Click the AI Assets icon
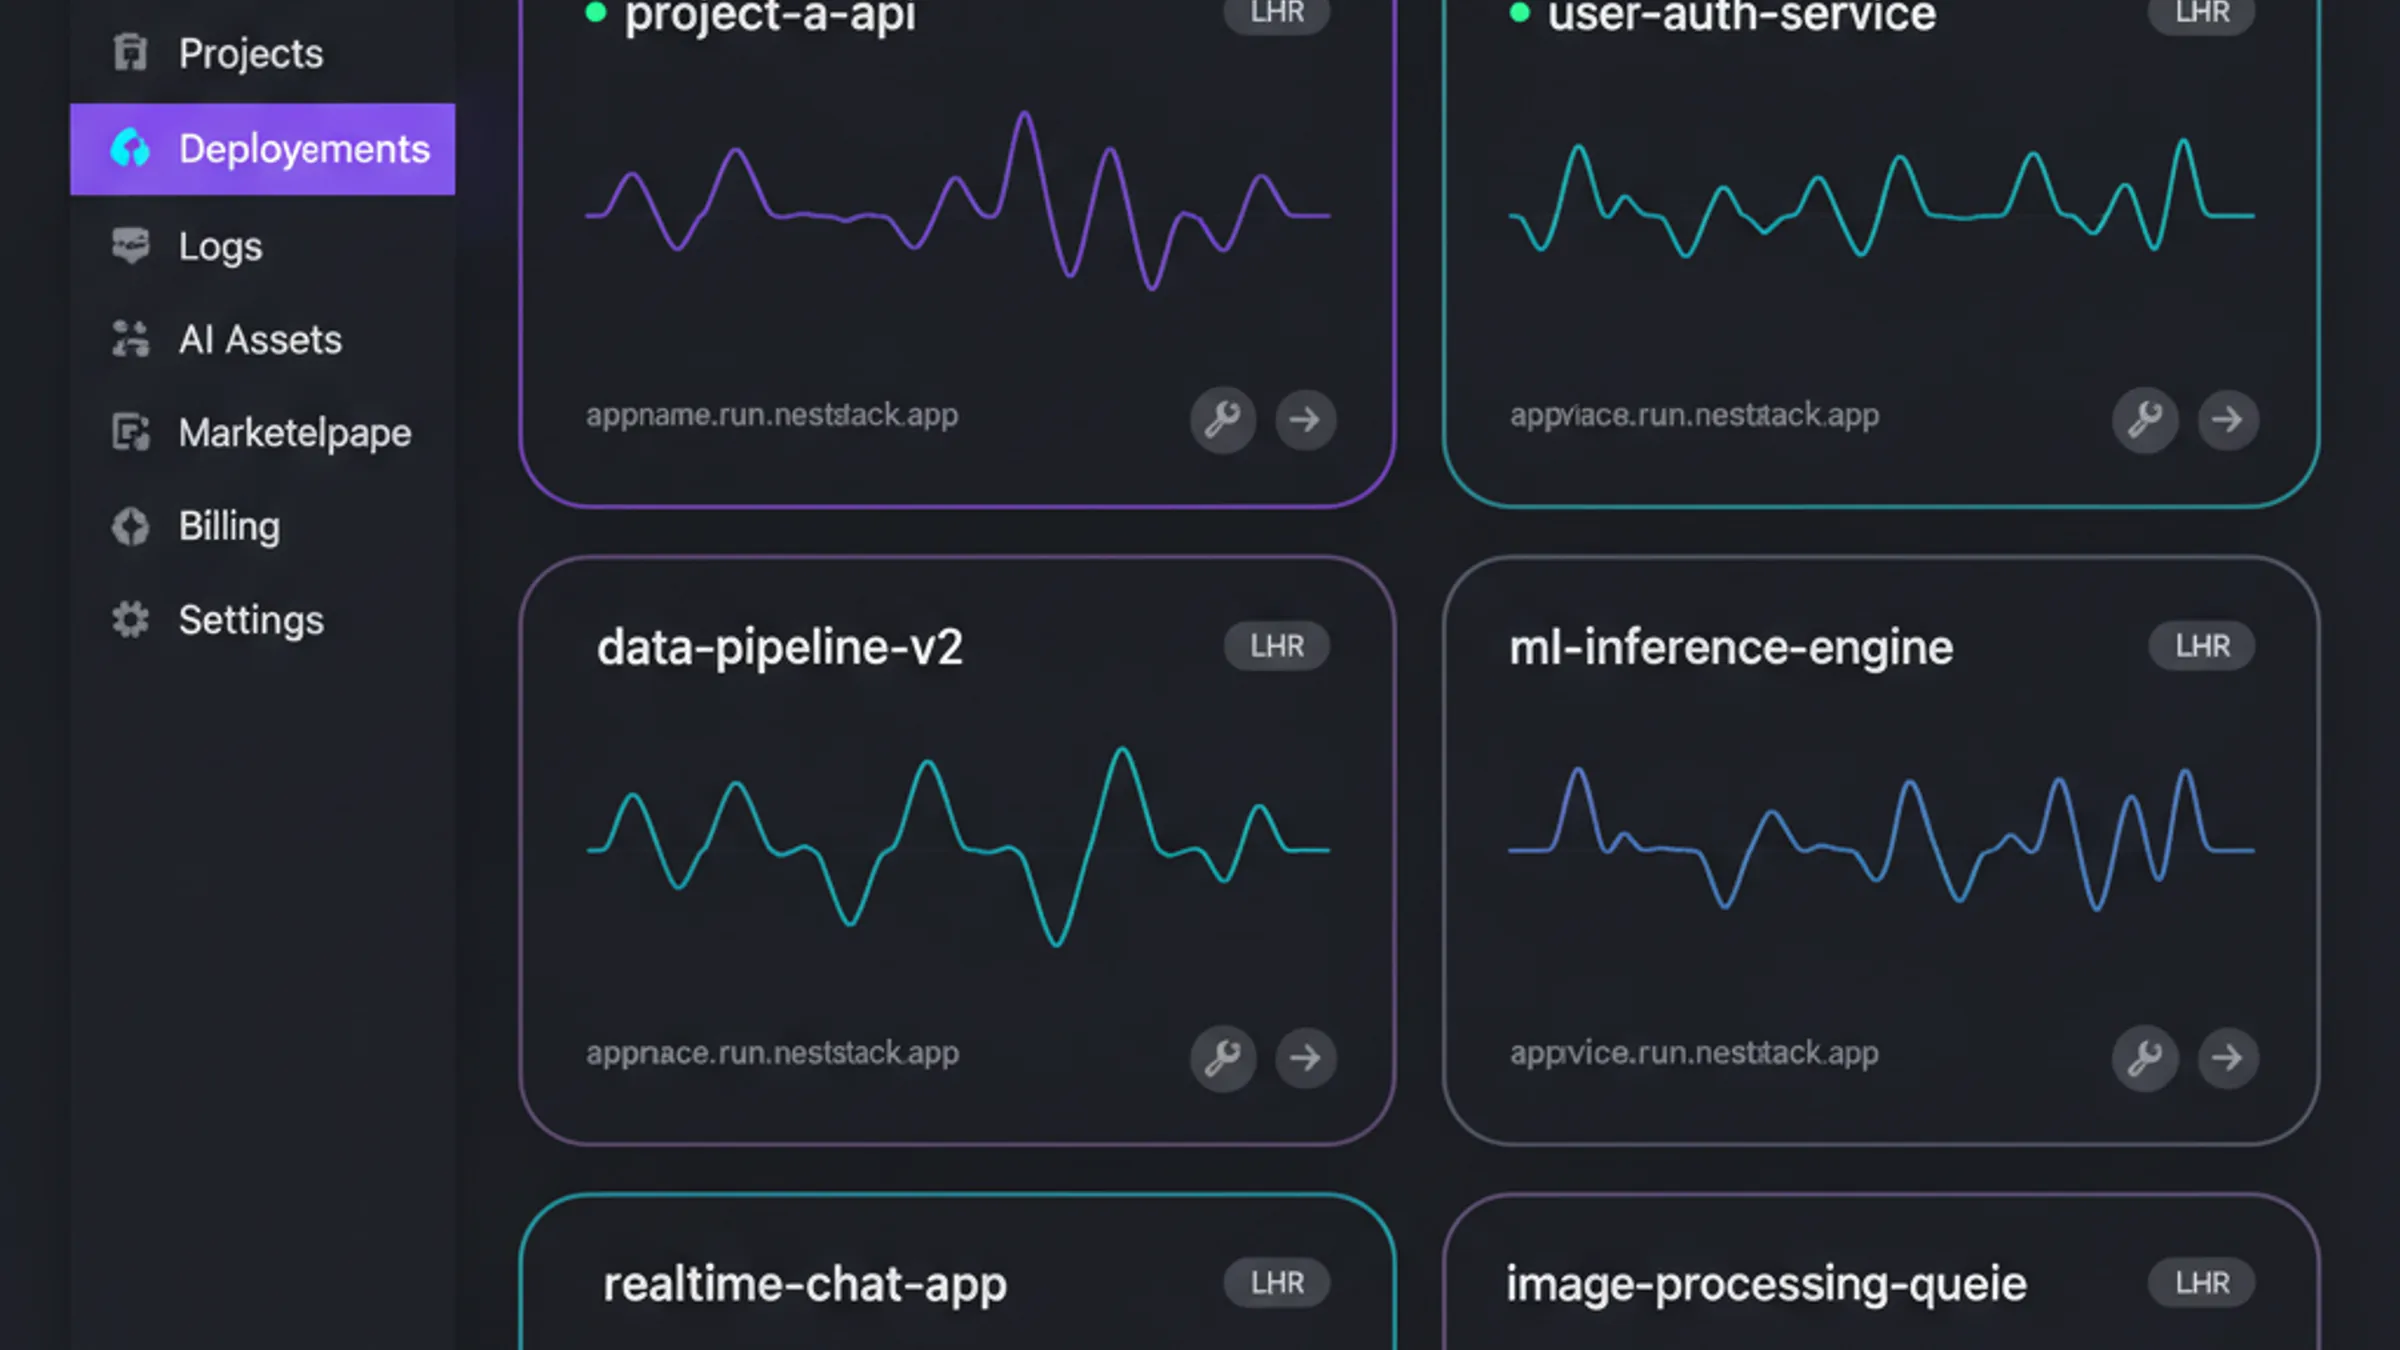 pyautogui.click(x=130, y=340)
